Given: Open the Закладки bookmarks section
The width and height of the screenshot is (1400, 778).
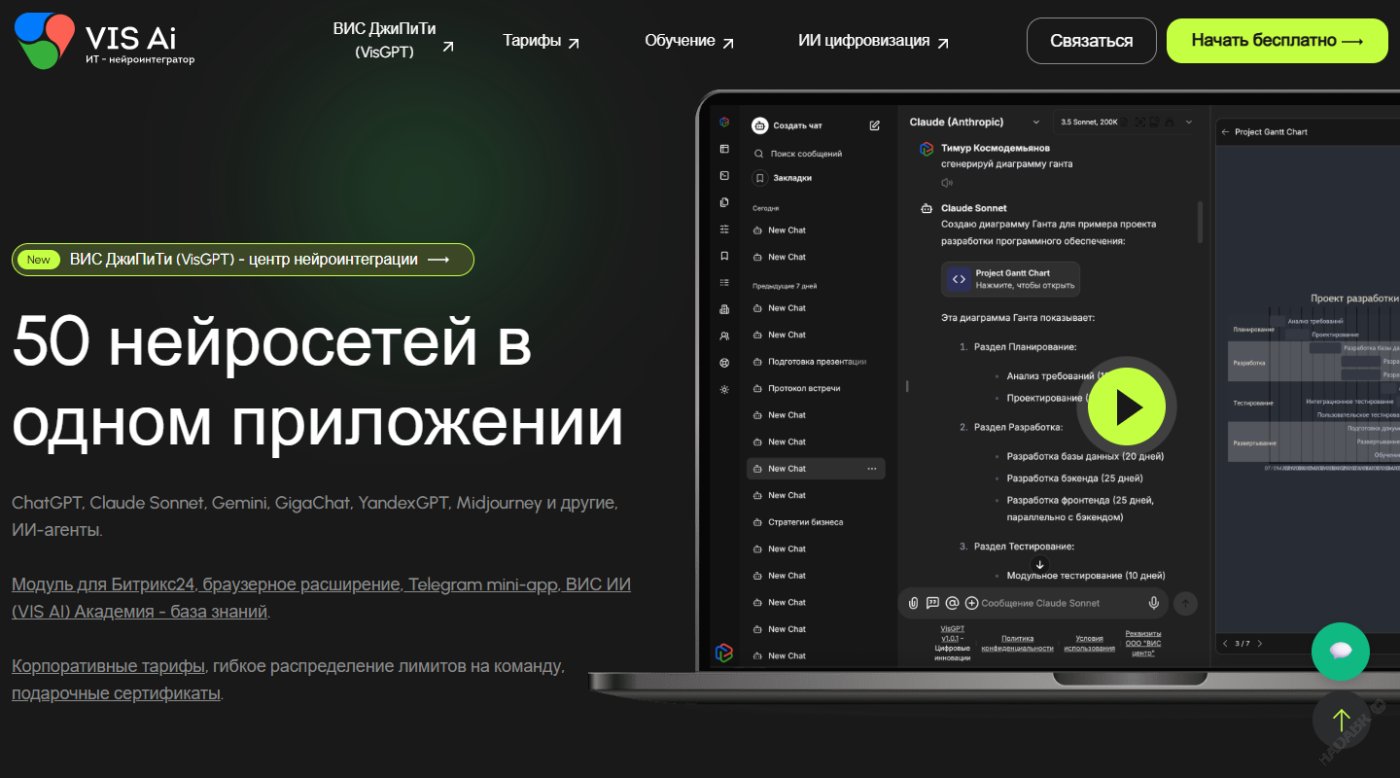Looking at the screenshot, I should (761, 177).
